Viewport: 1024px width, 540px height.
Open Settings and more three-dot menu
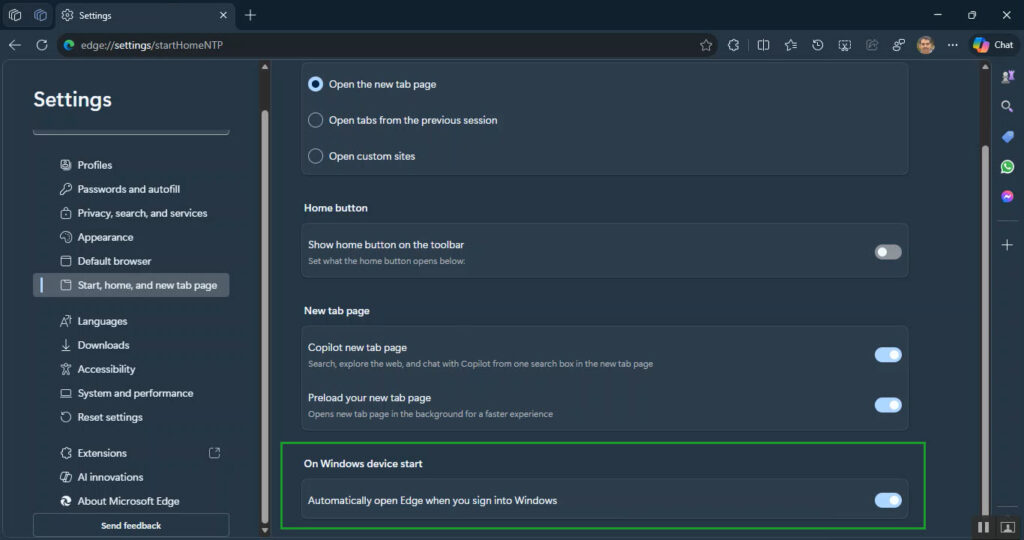coord(952,45)
